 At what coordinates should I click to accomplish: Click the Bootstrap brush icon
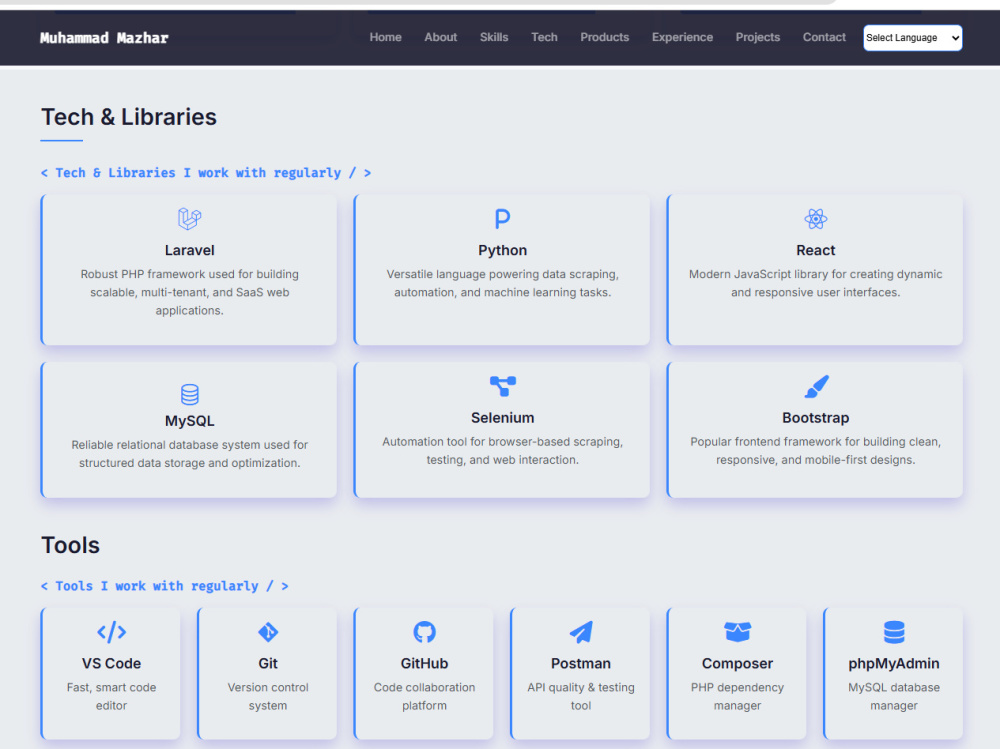(x=816, y=386)
